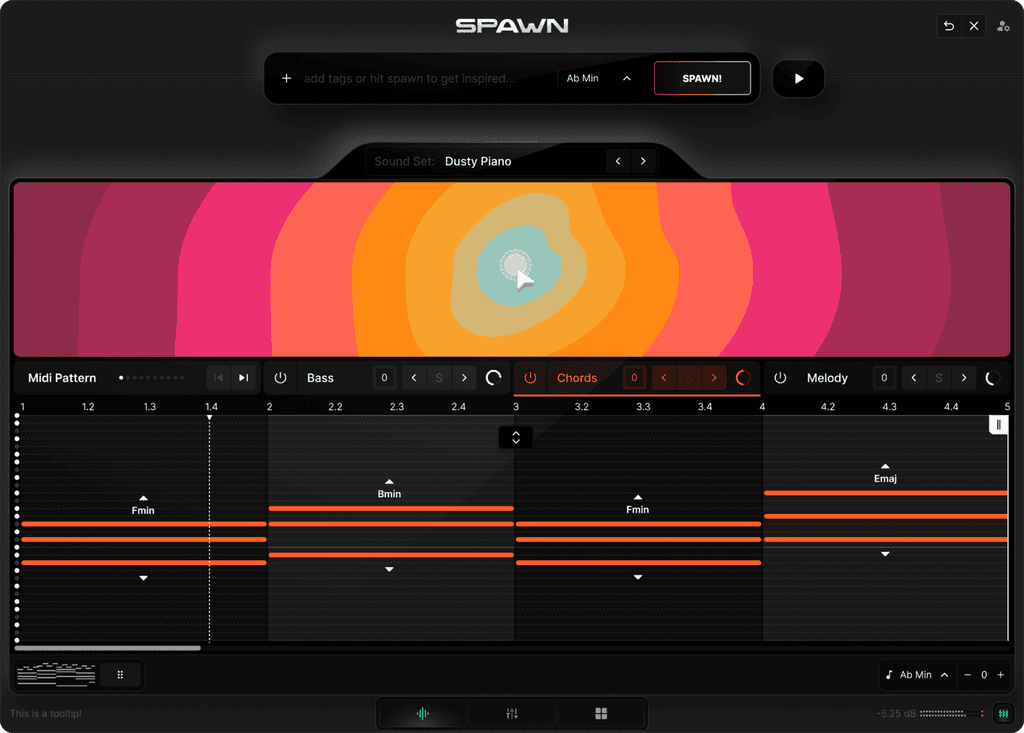Screen dimensions: 1024x733
Task: Open the user settings icon in top corner
Action: click(x=1003, y=25)
